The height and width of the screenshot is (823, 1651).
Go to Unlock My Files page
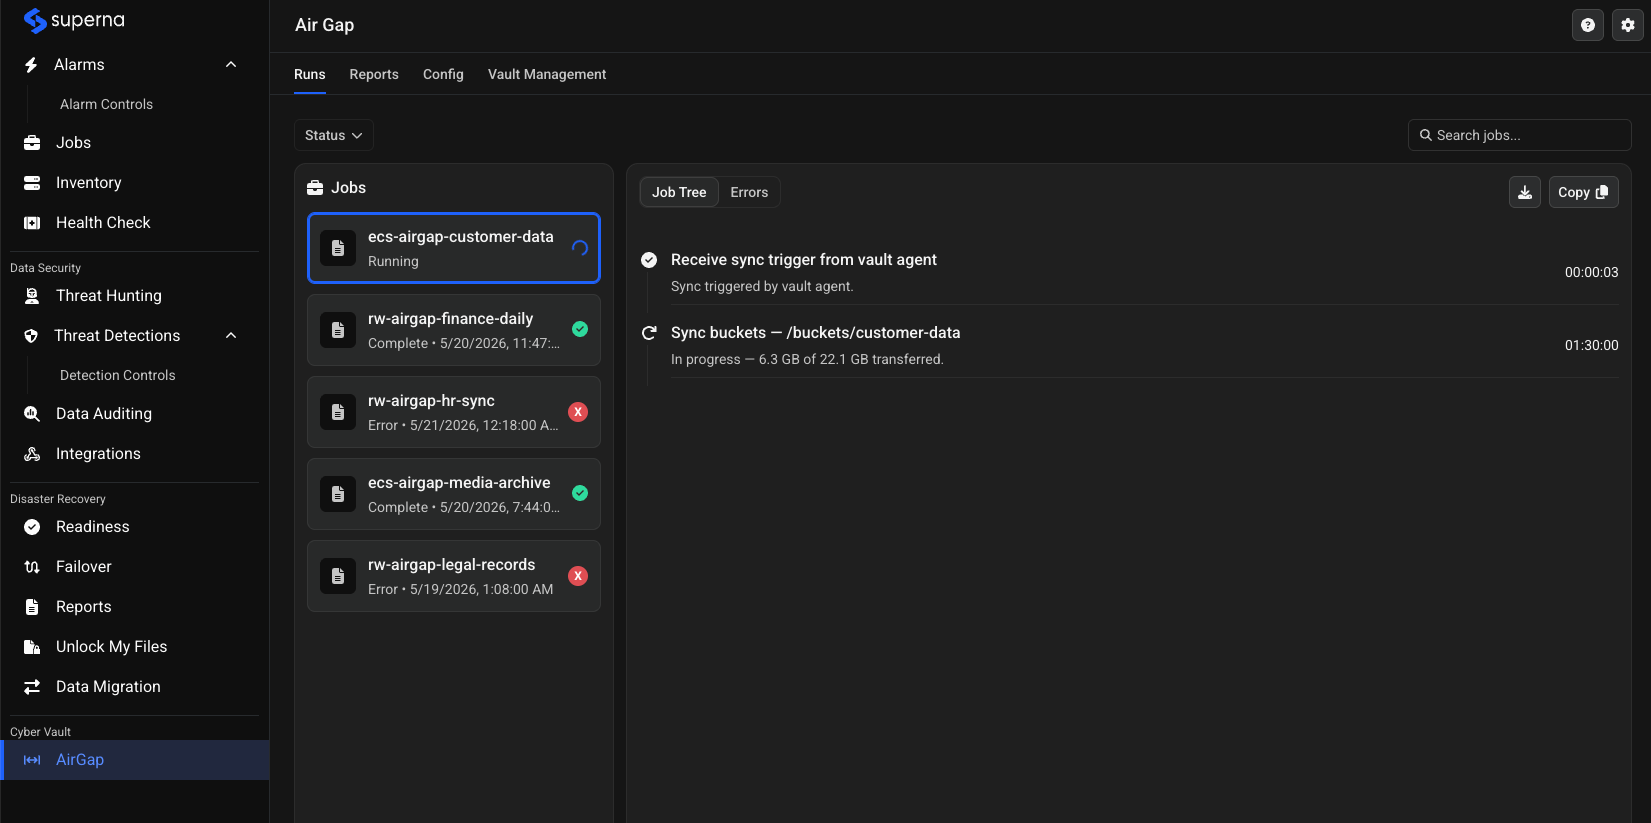[x=112, y=647]
